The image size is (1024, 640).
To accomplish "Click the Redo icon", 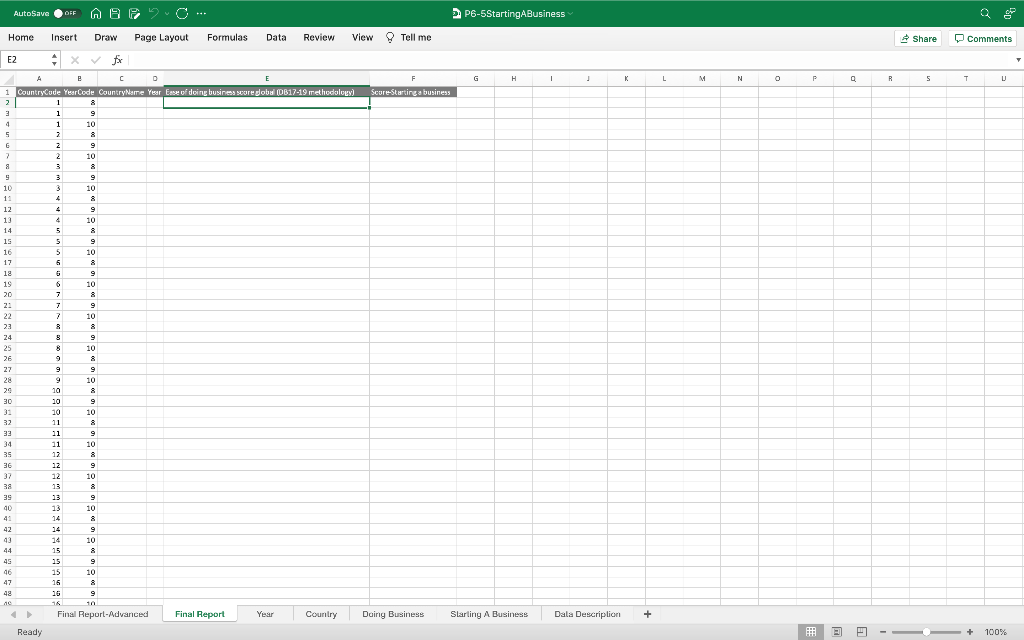I will pos(182,13).
